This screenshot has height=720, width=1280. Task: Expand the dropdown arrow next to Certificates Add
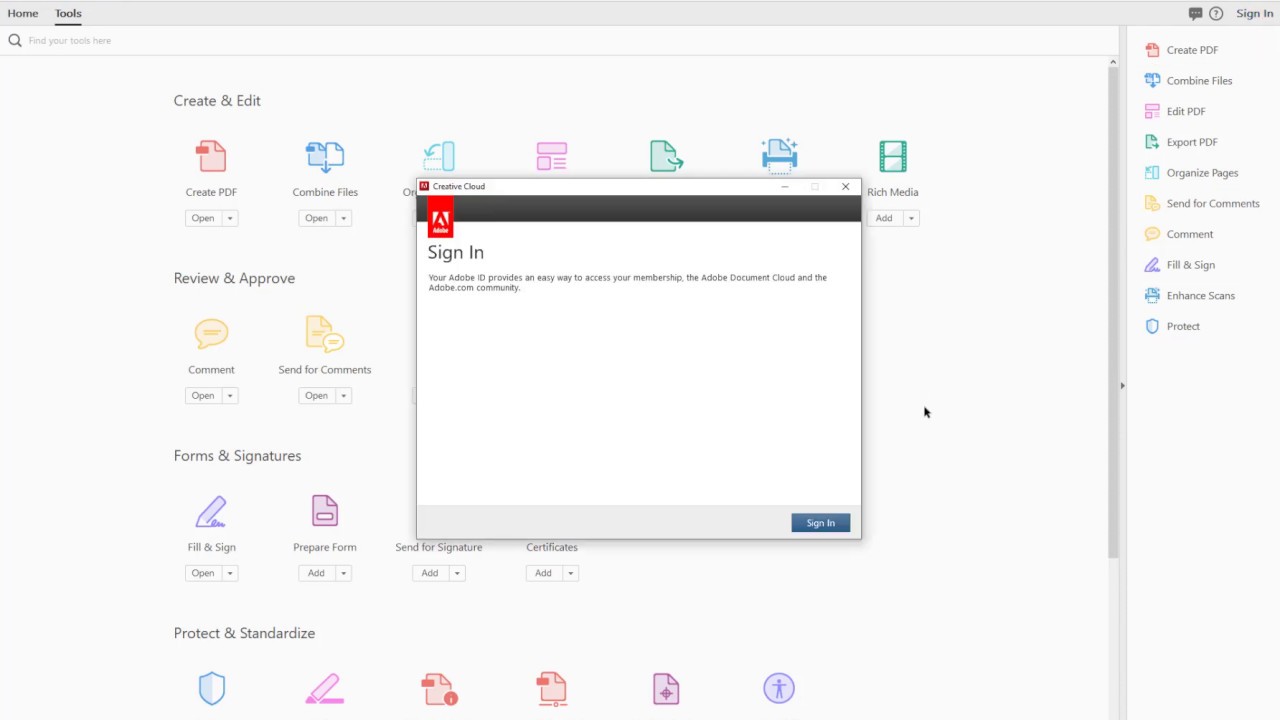pyautogui.click(x=570, y=573)
